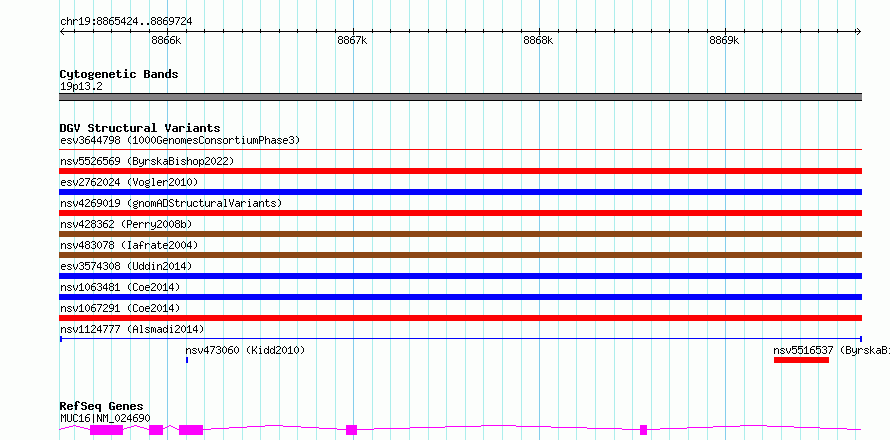Open the nsv473060 (Kidd2010) label
The image size is (890, 440).
coord(245,350)
